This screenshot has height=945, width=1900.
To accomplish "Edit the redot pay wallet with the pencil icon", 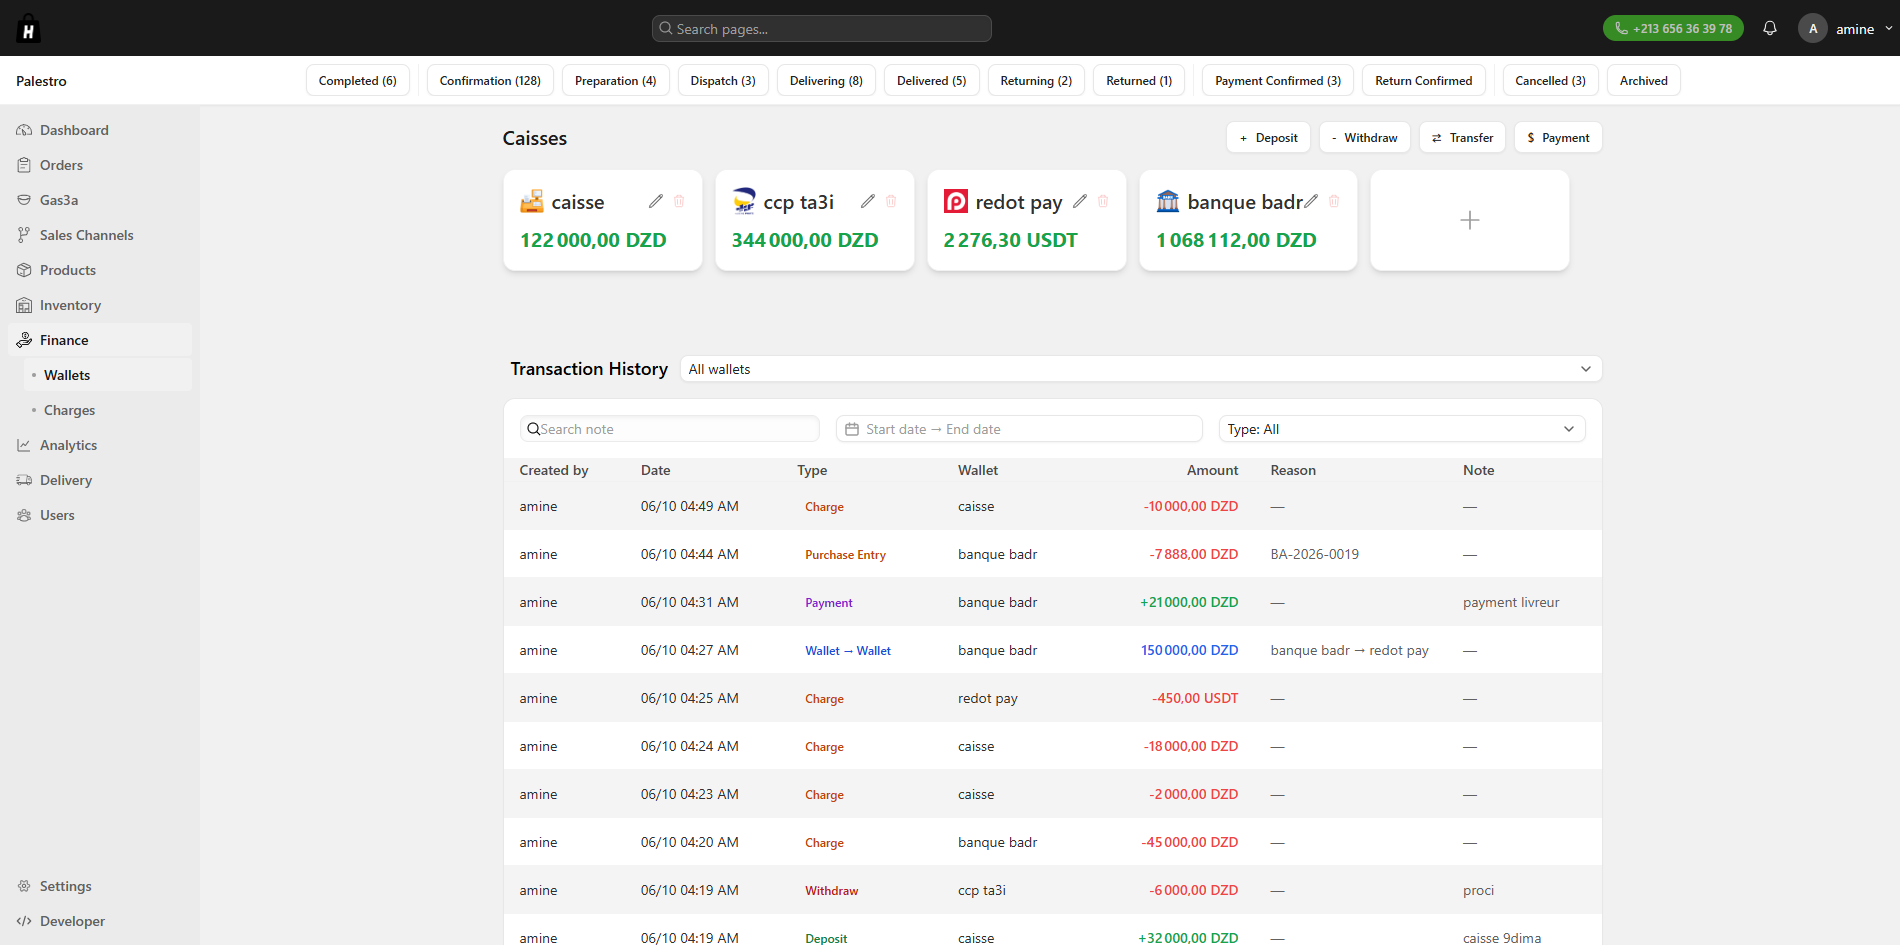I will [x=1080, y=201].
